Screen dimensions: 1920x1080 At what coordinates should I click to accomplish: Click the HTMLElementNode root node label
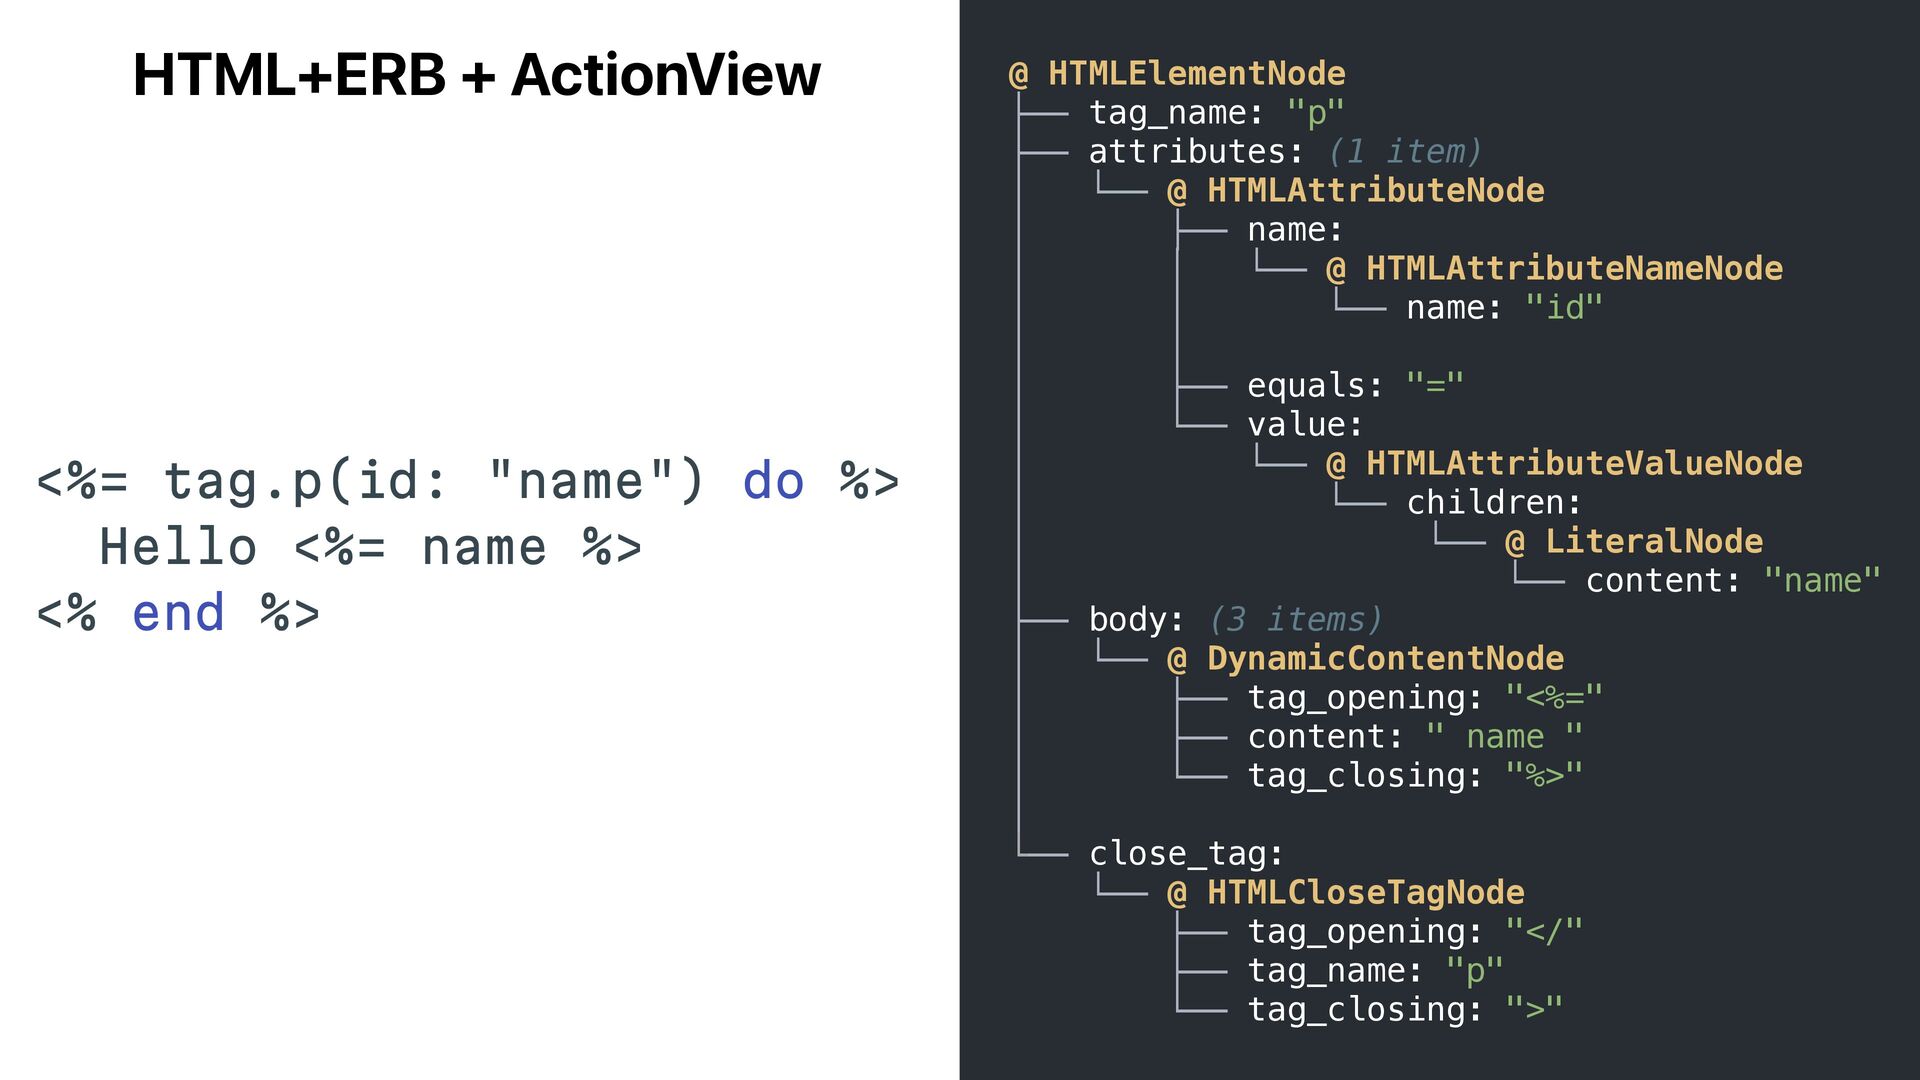(1195, 74)
